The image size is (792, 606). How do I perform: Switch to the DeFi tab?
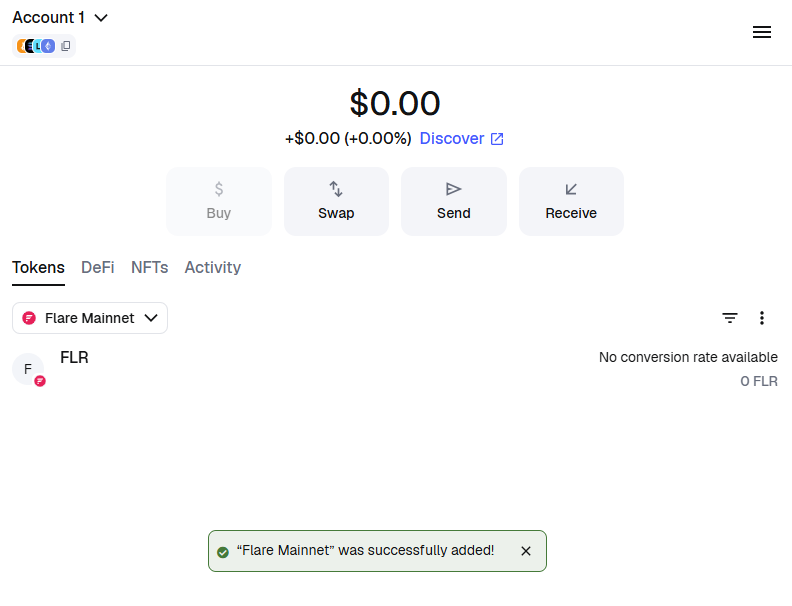(97, 268)
